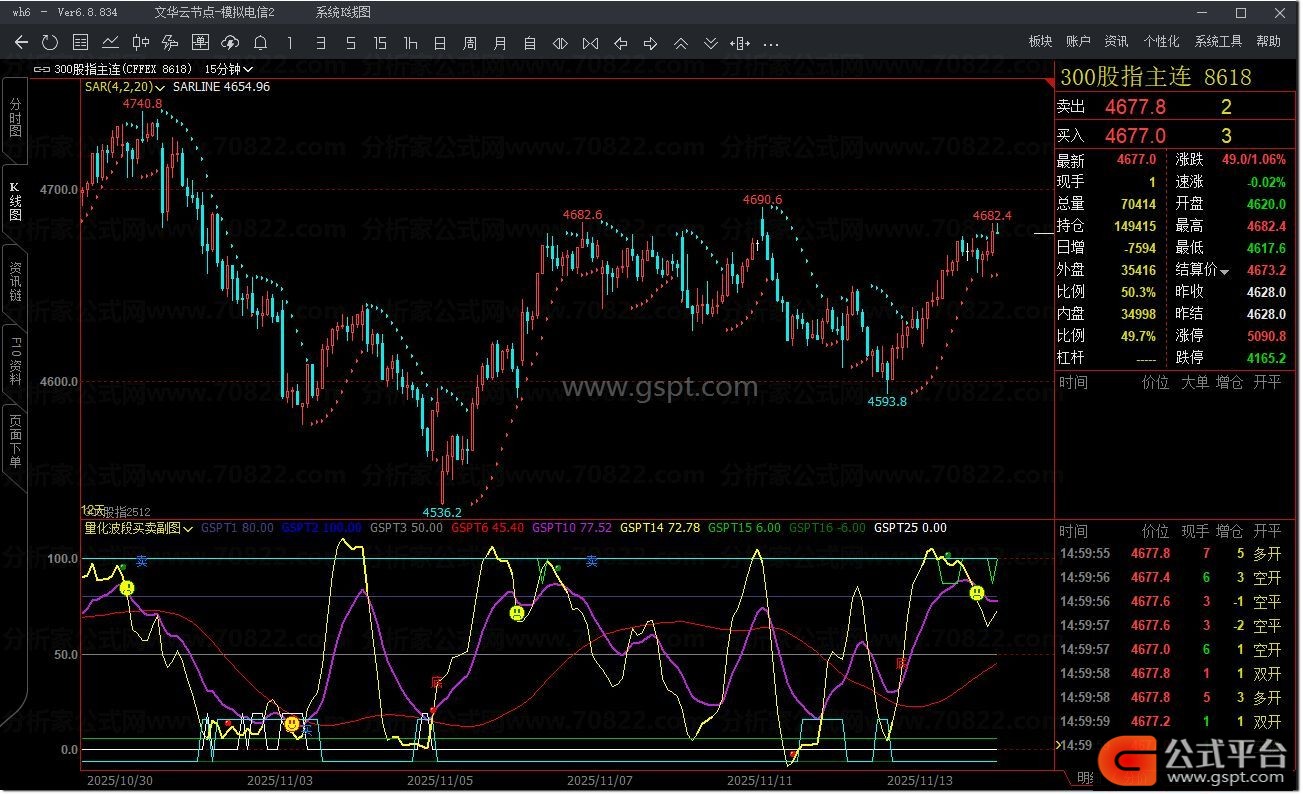Open the quote list table icon
The image size is (1303, 794).
point(81,43)
